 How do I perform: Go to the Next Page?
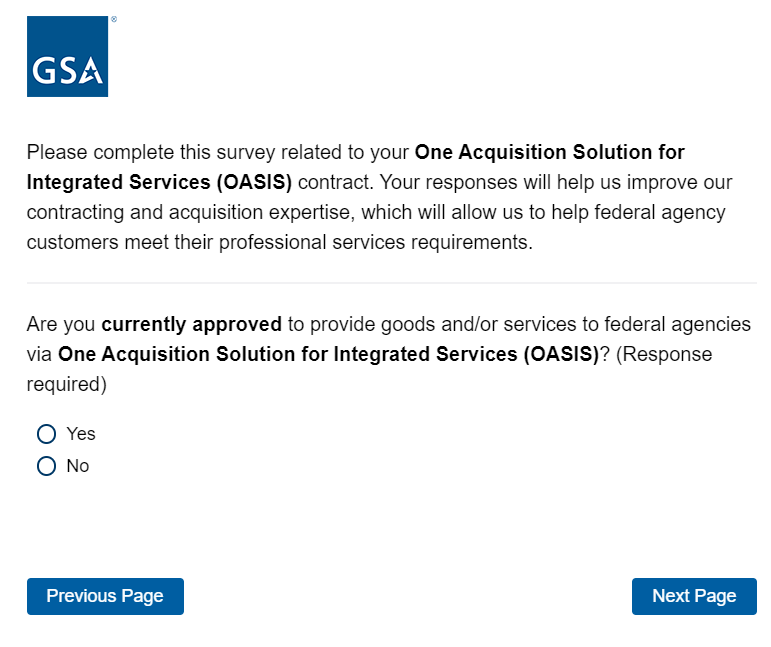(x=694, y=596)
